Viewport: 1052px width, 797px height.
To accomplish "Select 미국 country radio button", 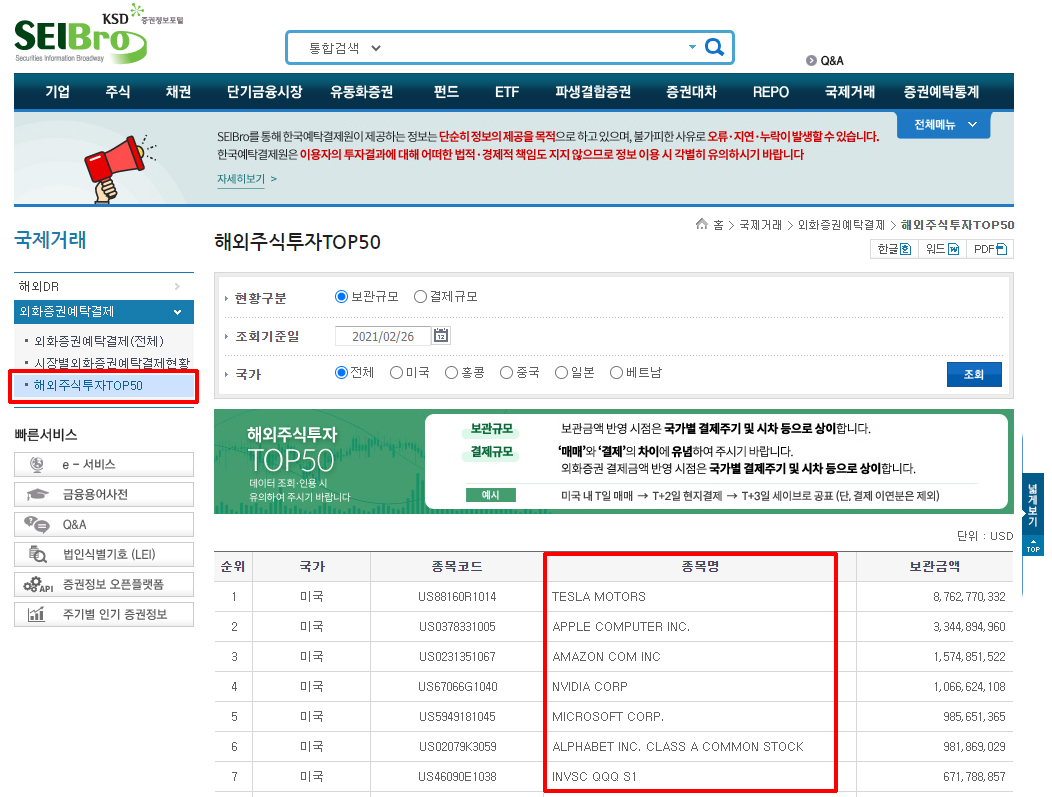I will click(396, 372).
